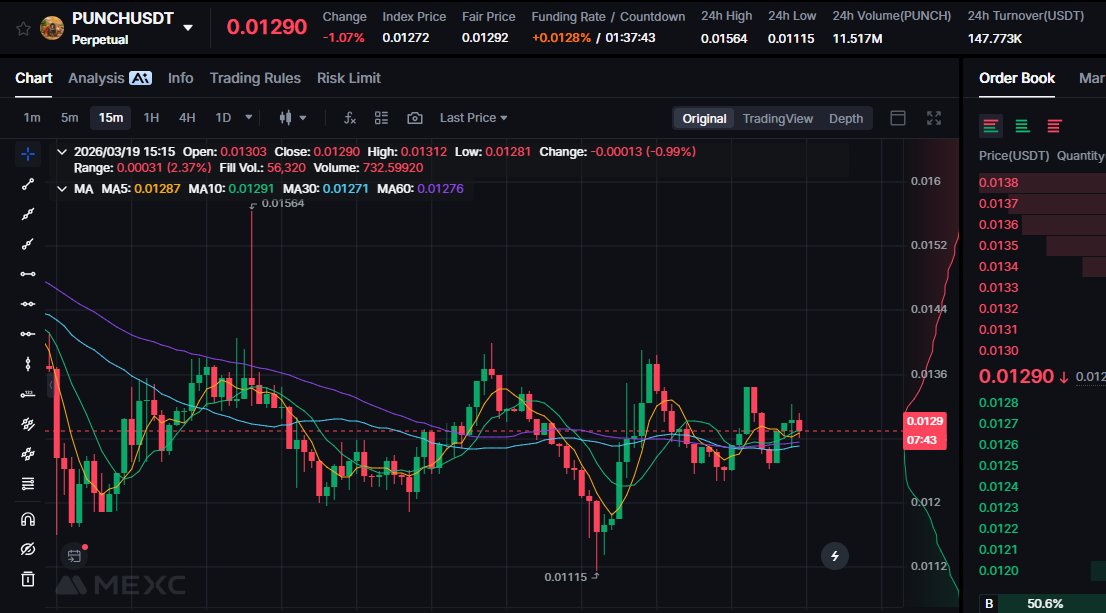
Task: Collapse the OHLC info row chevron
Action: [x=62, y=152]
